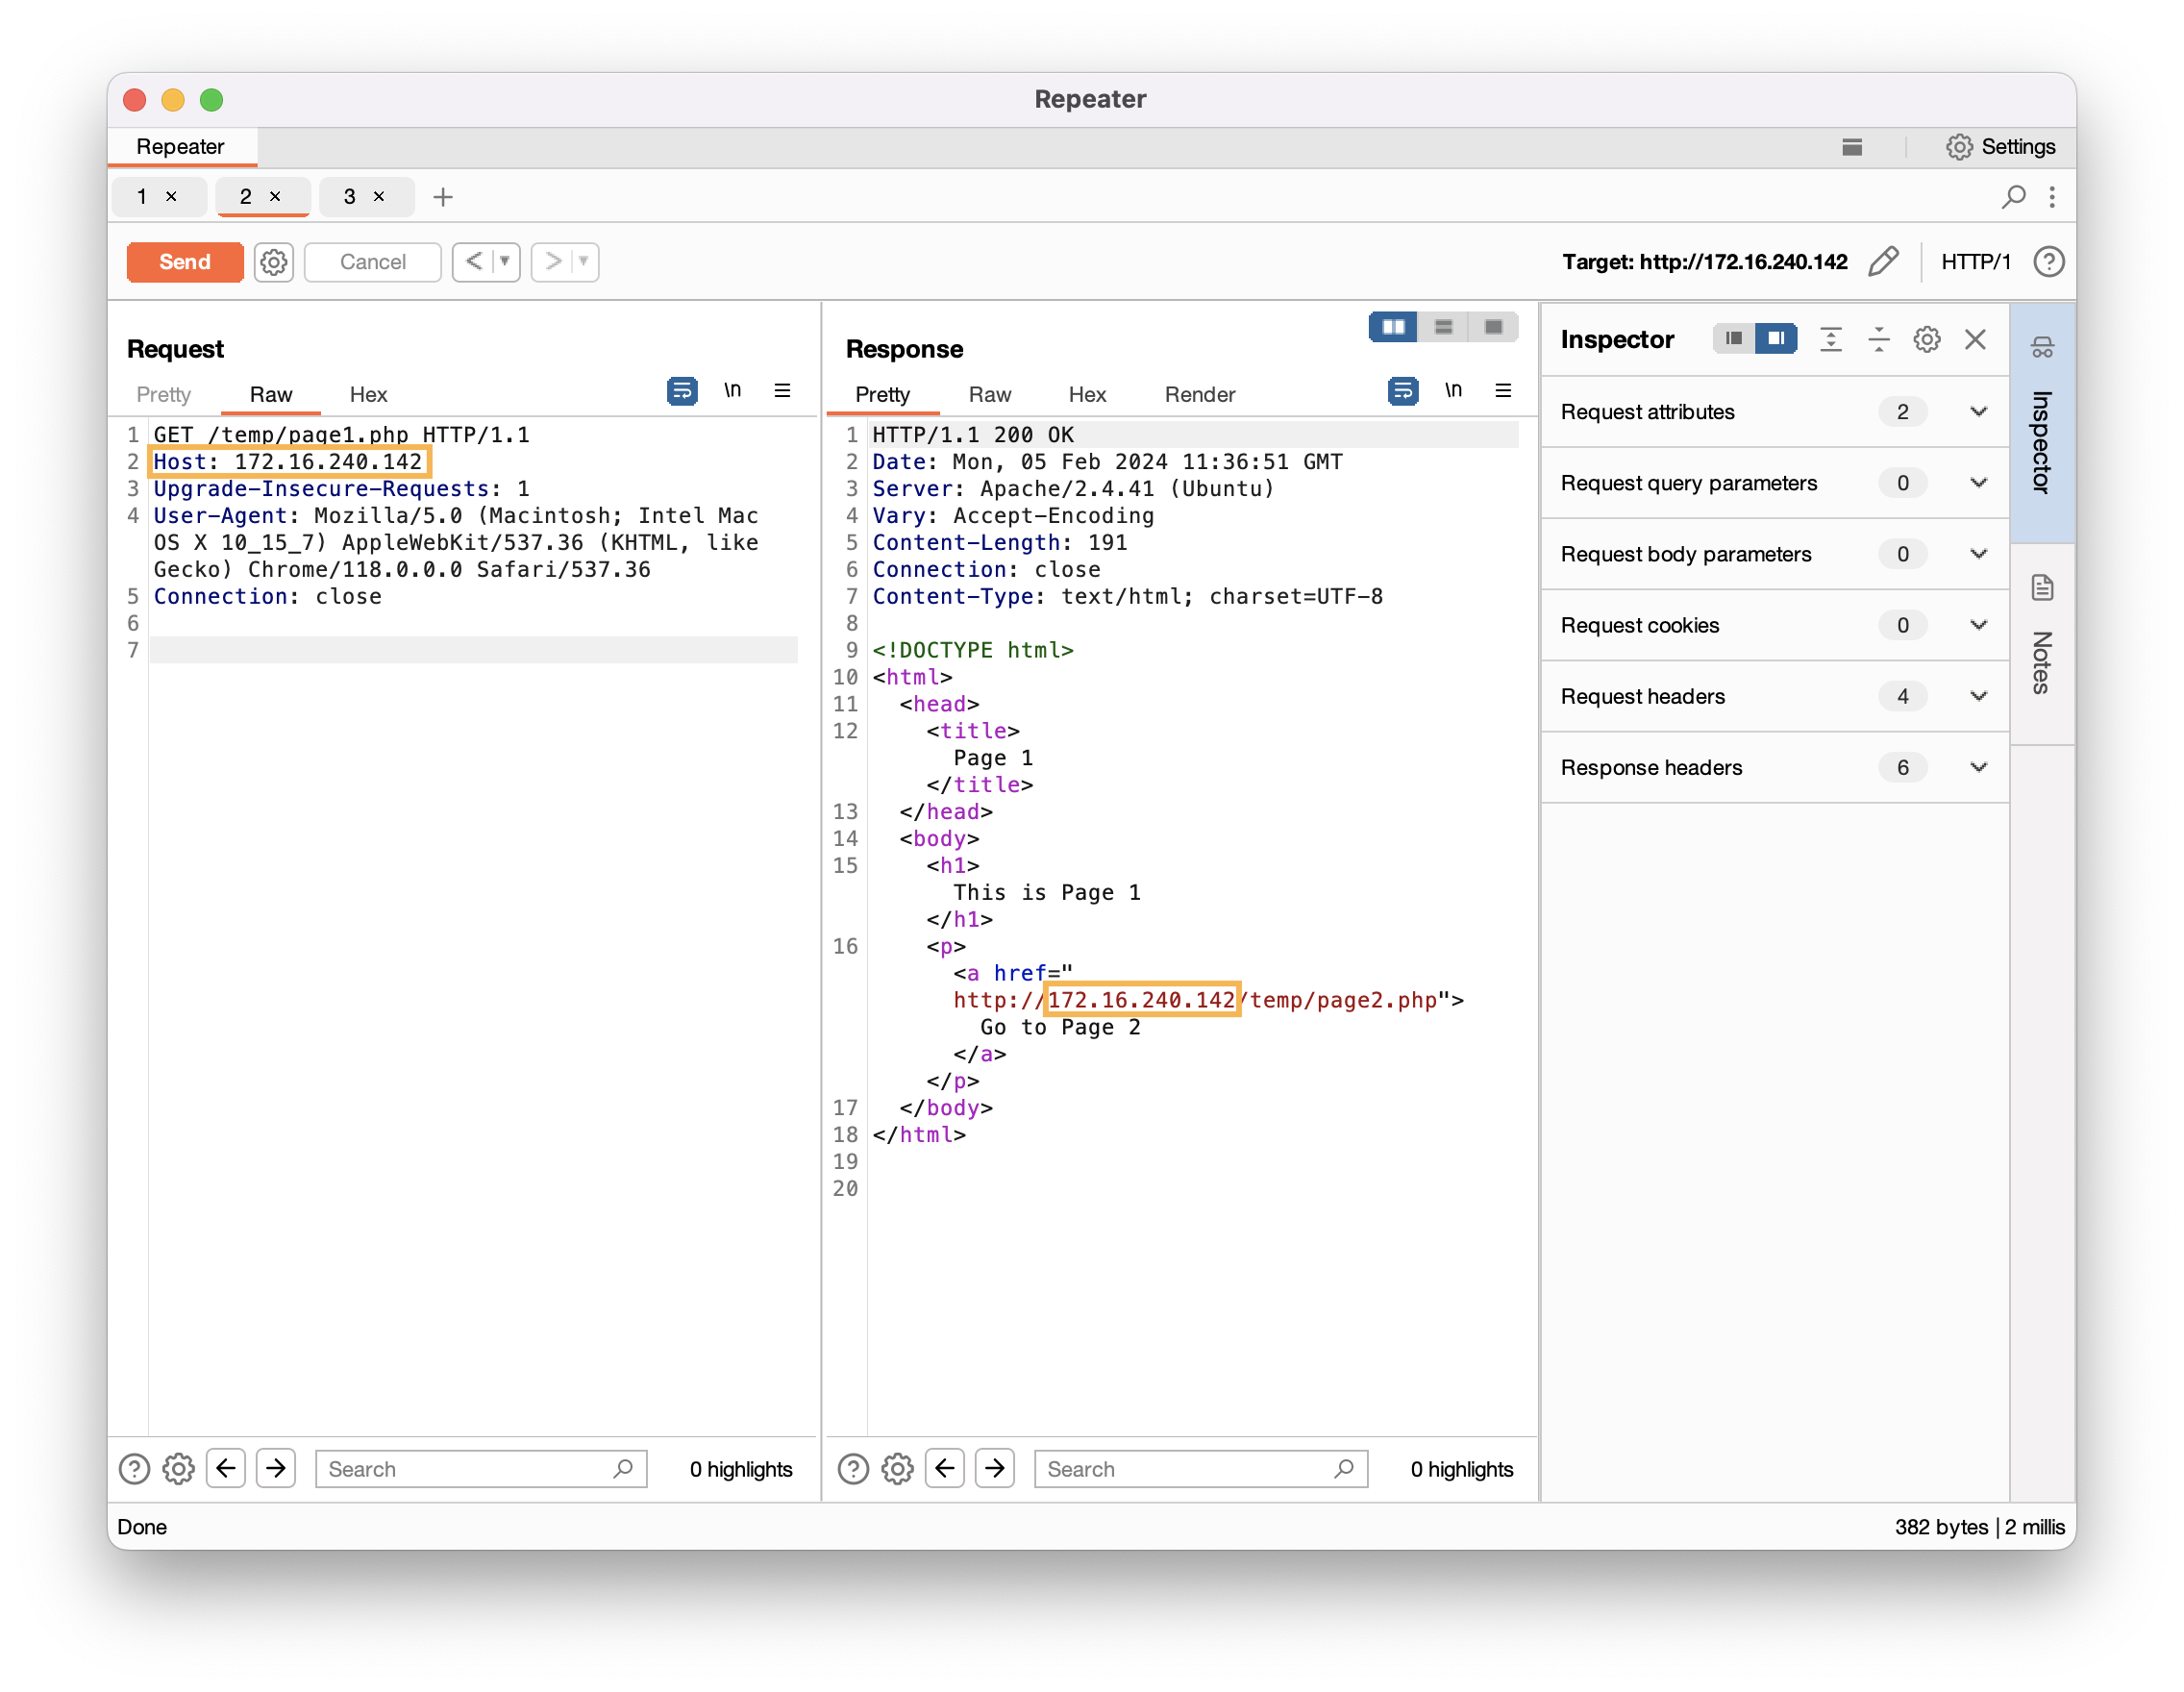Viewport: 2184px width, 1692px height.
Task: Toggle word wrap in Response editor
Action: click(1402, 391)
